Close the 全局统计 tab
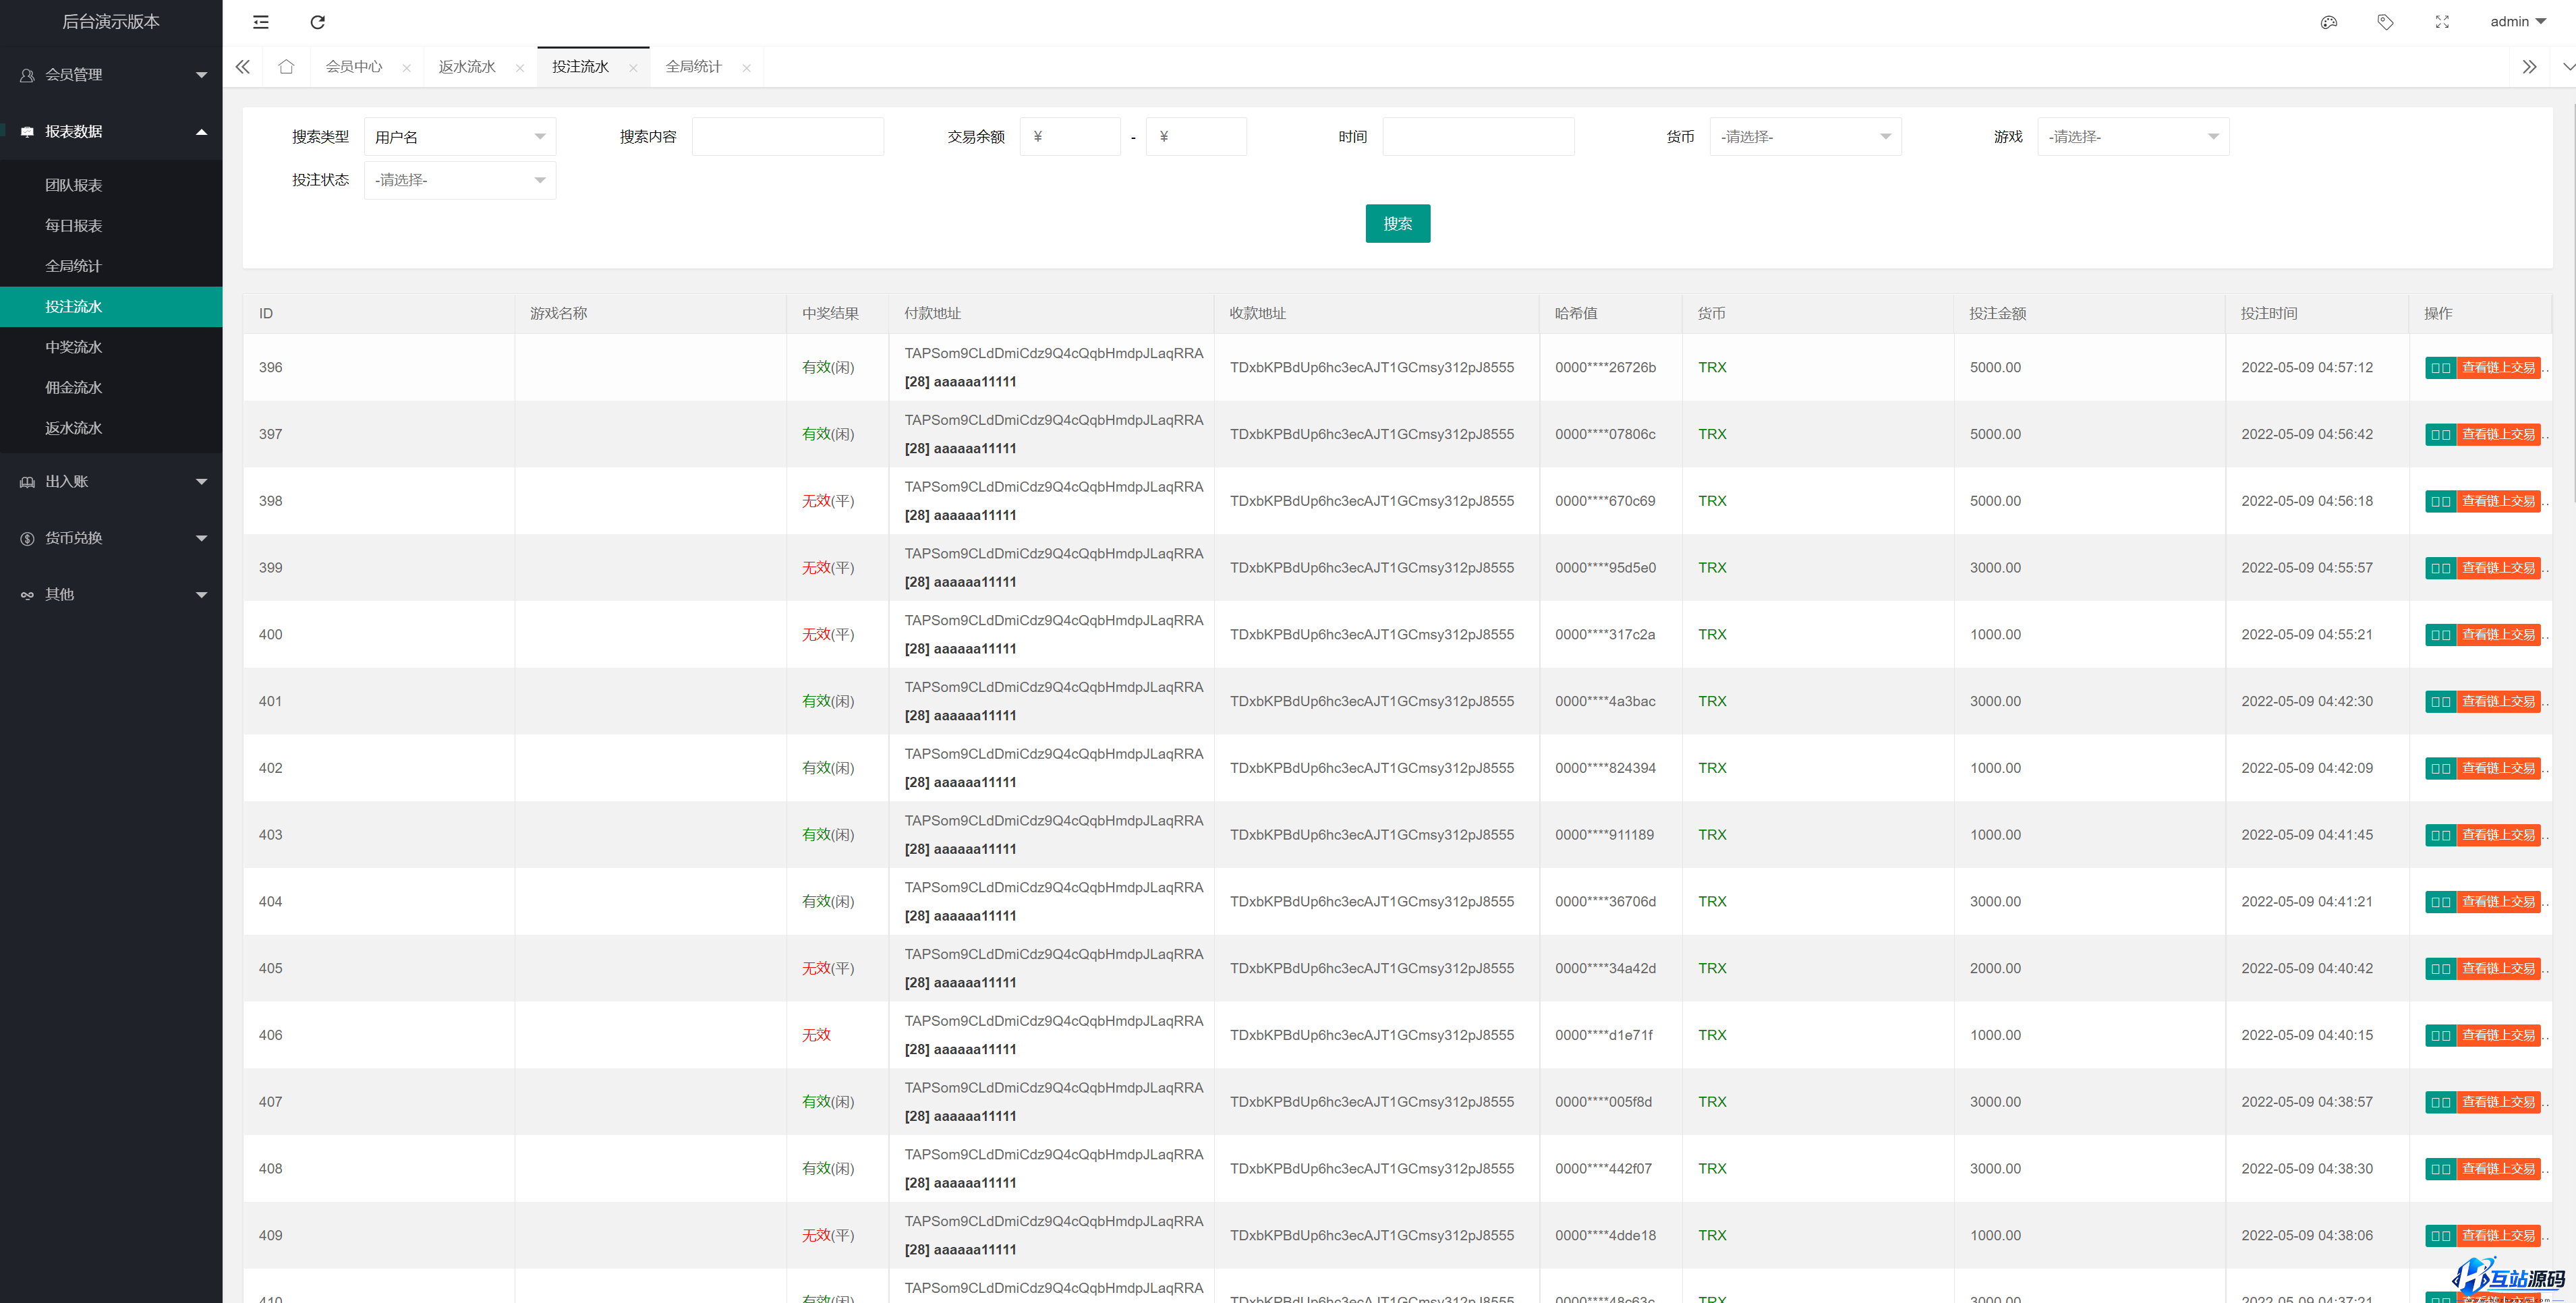The image size is (2576, 1303). click(746, 68)
